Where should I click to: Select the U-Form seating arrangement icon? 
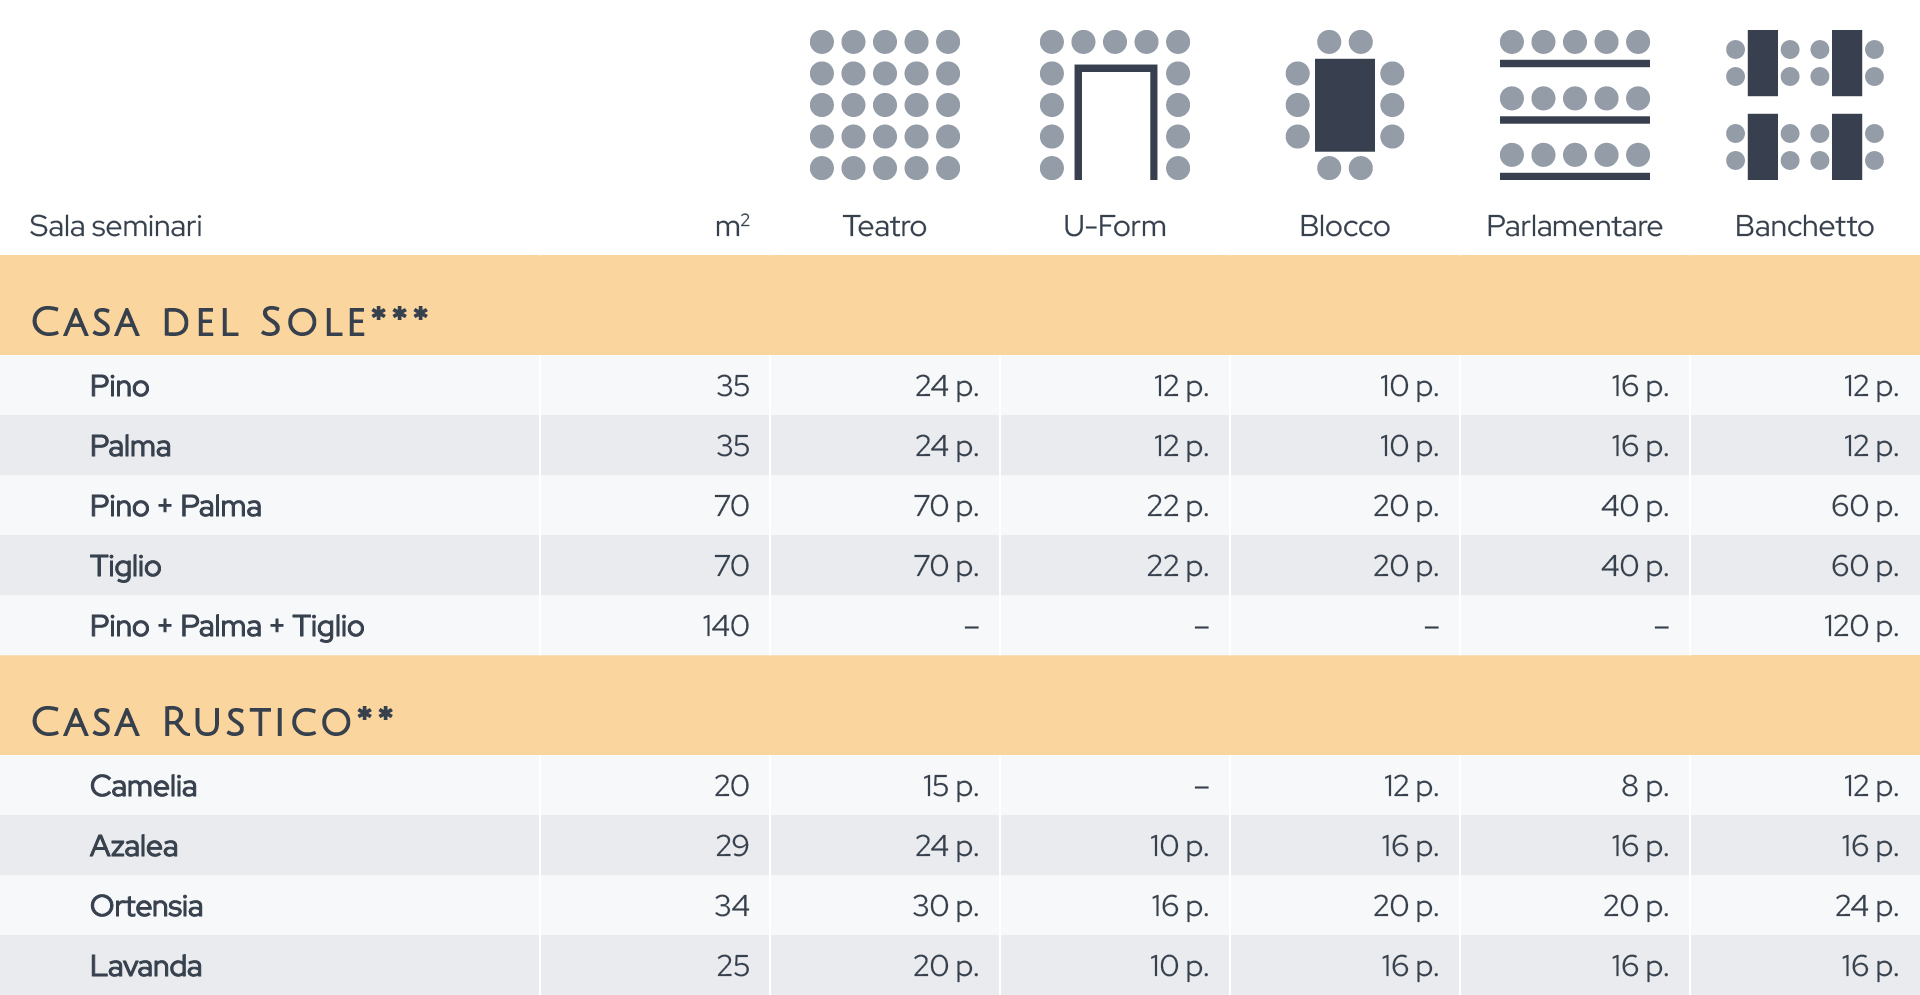[x=1115, y=105]
